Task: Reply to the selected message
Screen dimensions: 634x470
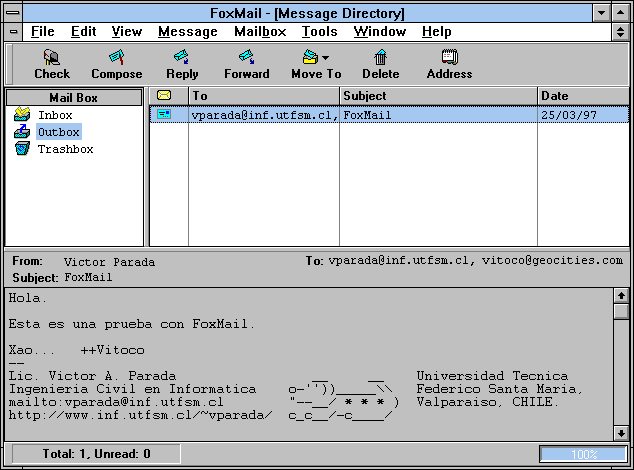Action: [x=182, y=65]
